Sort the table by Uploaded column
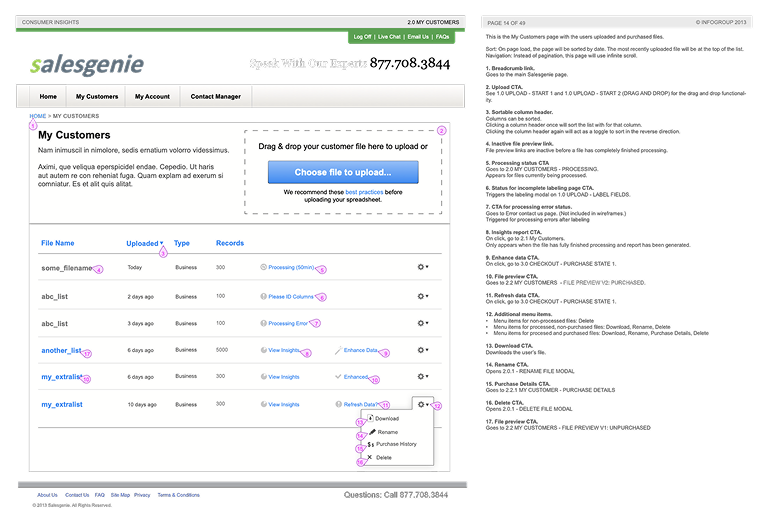 click(144, 243)
